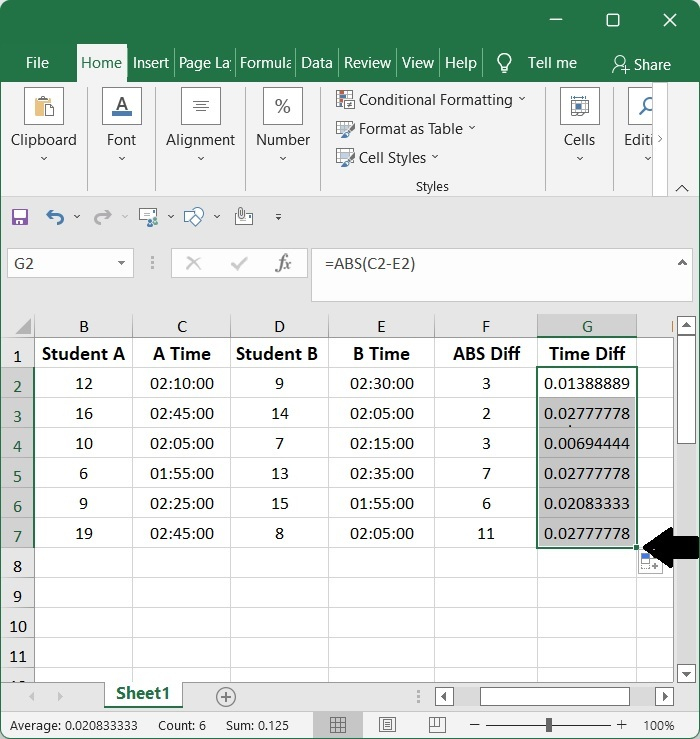Click the horizontal scrollbar right arrow

coord(665,696)
